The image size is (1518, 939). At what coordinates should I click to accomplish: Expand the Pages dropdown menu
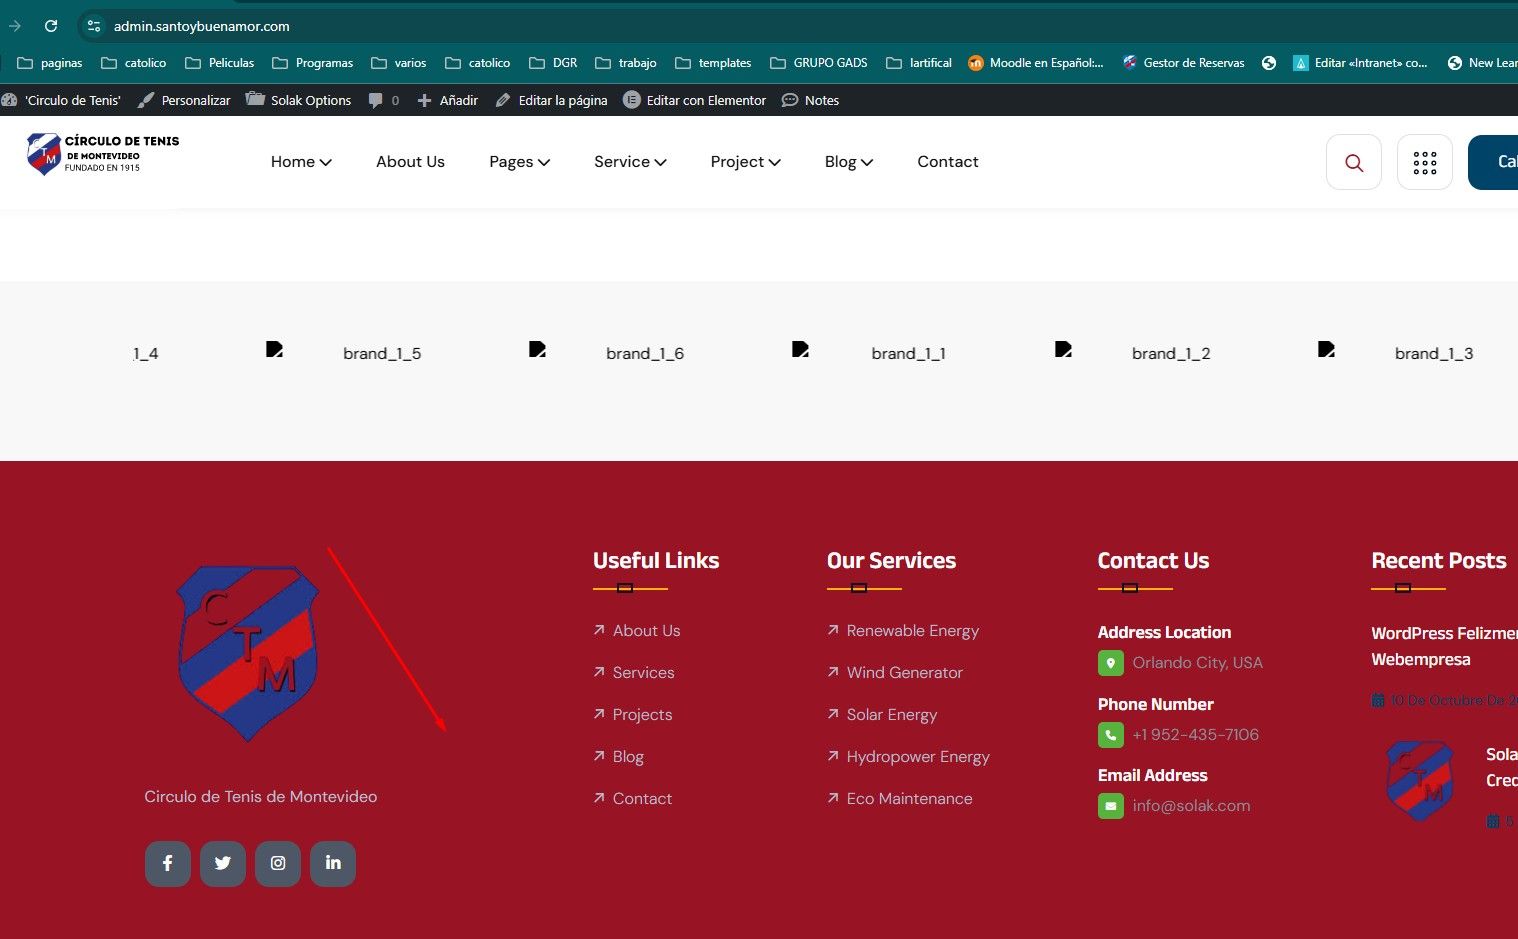coord(519,162)
